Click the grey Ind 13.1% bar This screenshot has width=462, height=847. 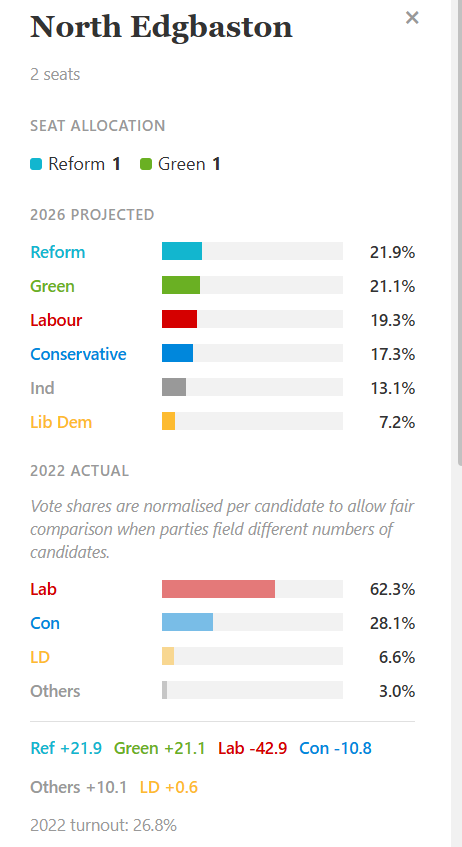(174, 387)
